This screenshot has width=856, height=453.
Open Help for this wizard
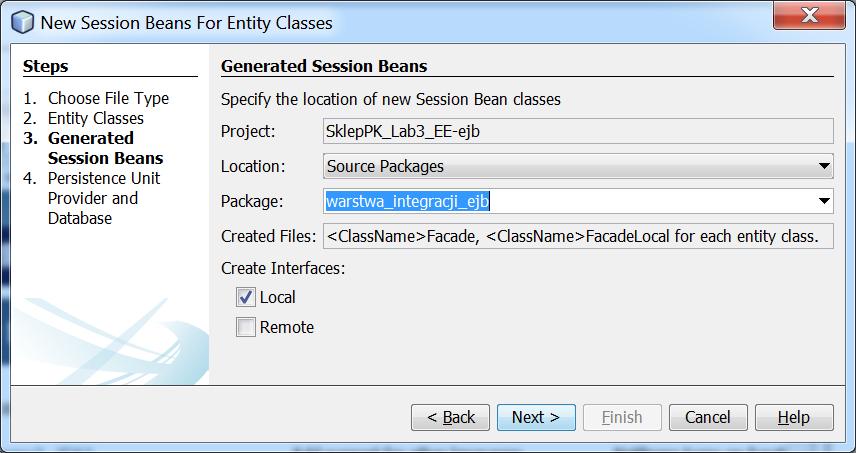(794, 418)
